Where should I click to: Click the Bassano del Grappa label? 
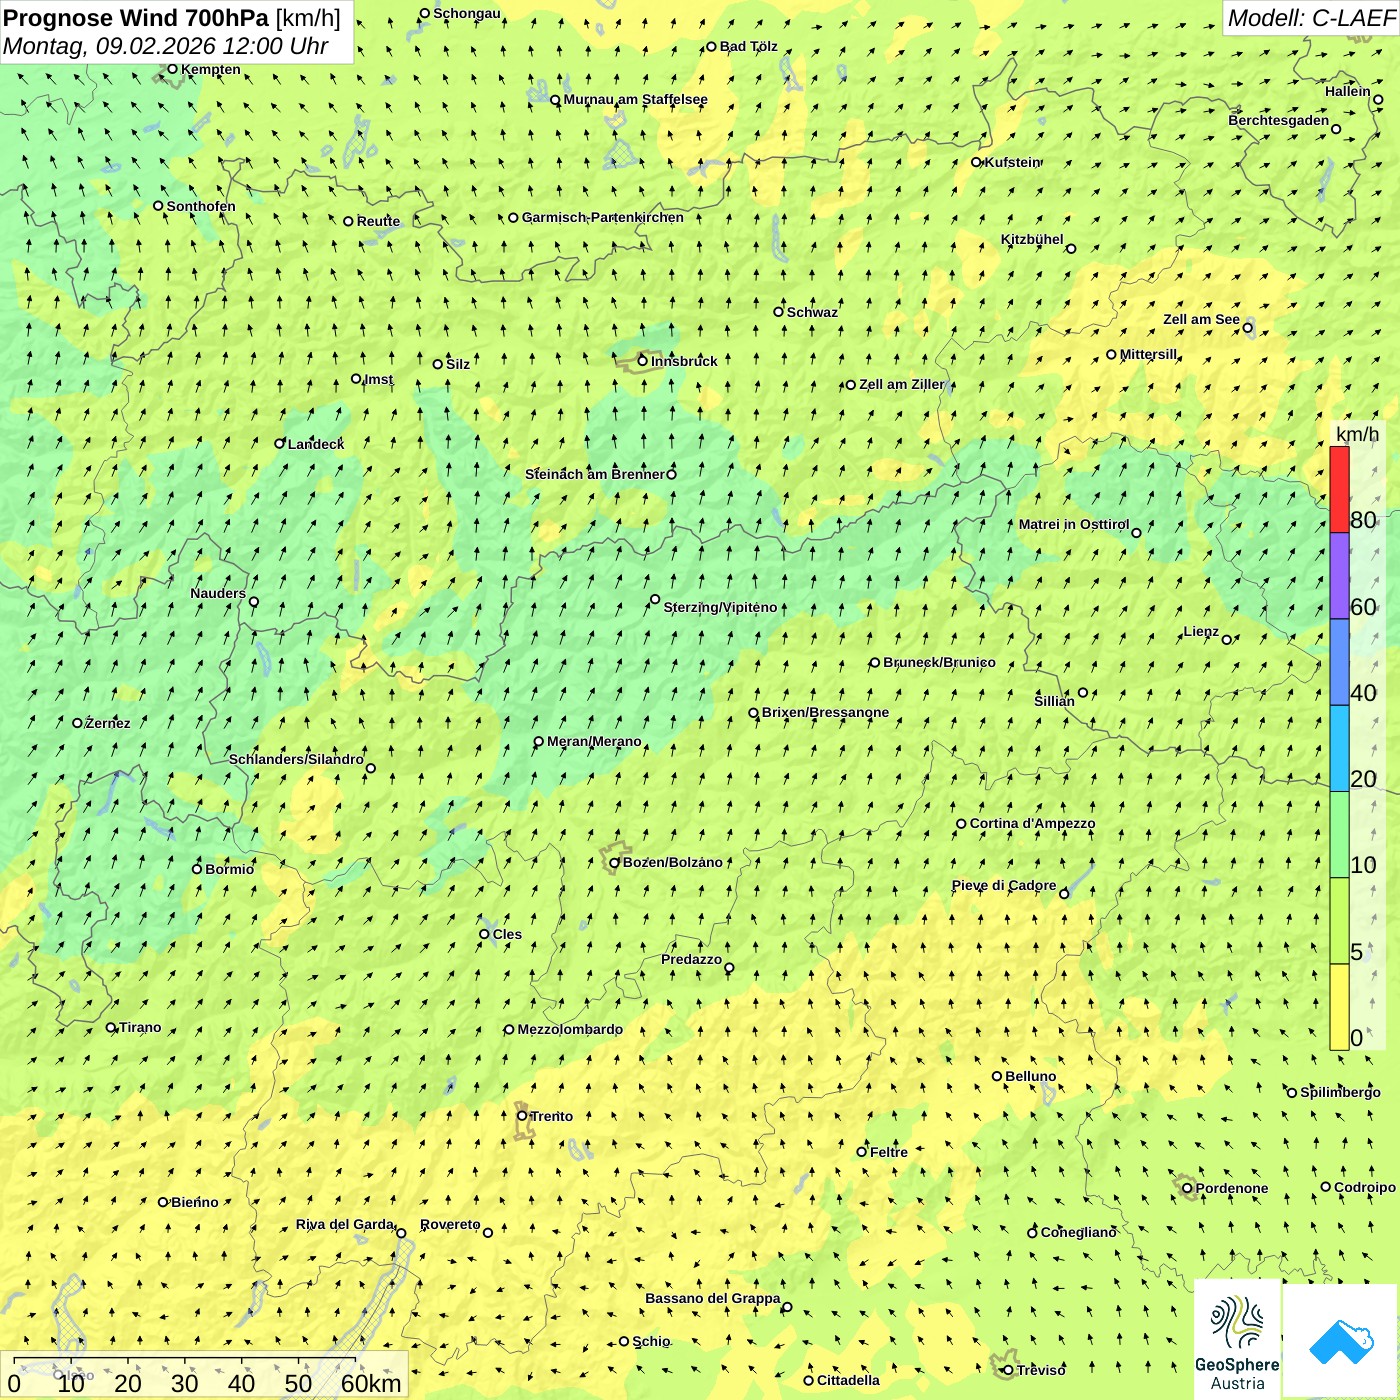coord(712,1298)
